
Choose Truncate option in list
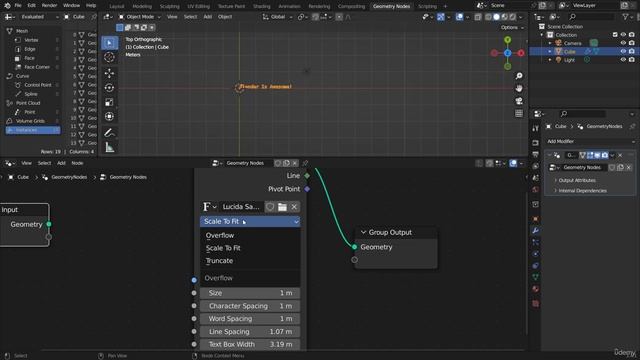pyautogui.click(x=219, y=261)
